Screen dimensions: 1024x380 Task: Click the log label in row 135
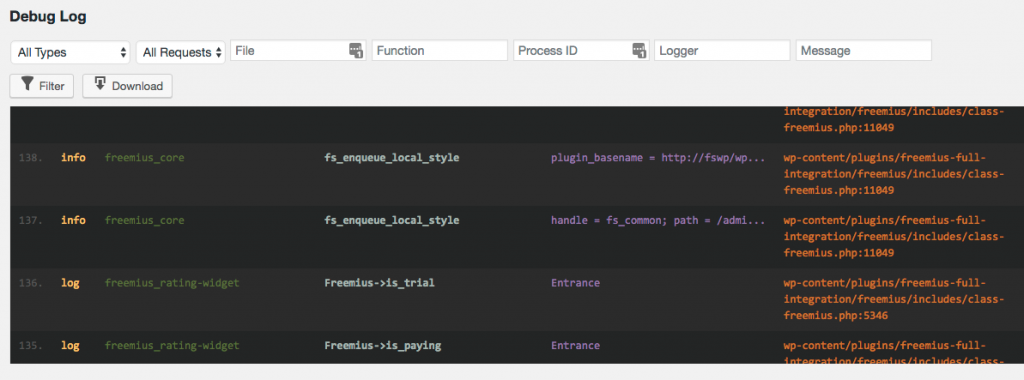click(x=70, y=345)
